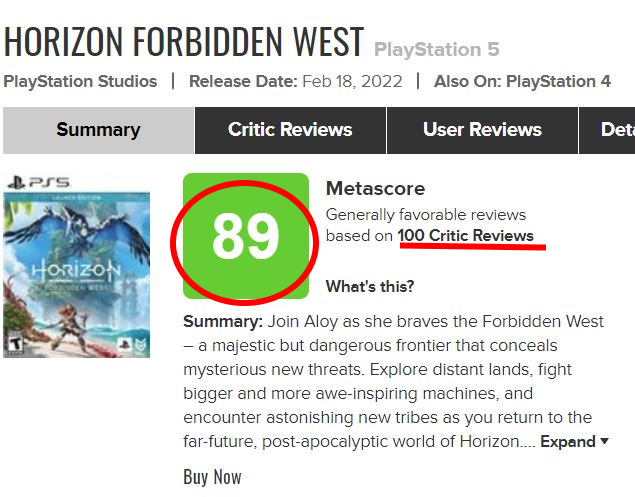Click the Guerrilla logo on cover corner
The image size is (635, 497).
coord(140,344)
